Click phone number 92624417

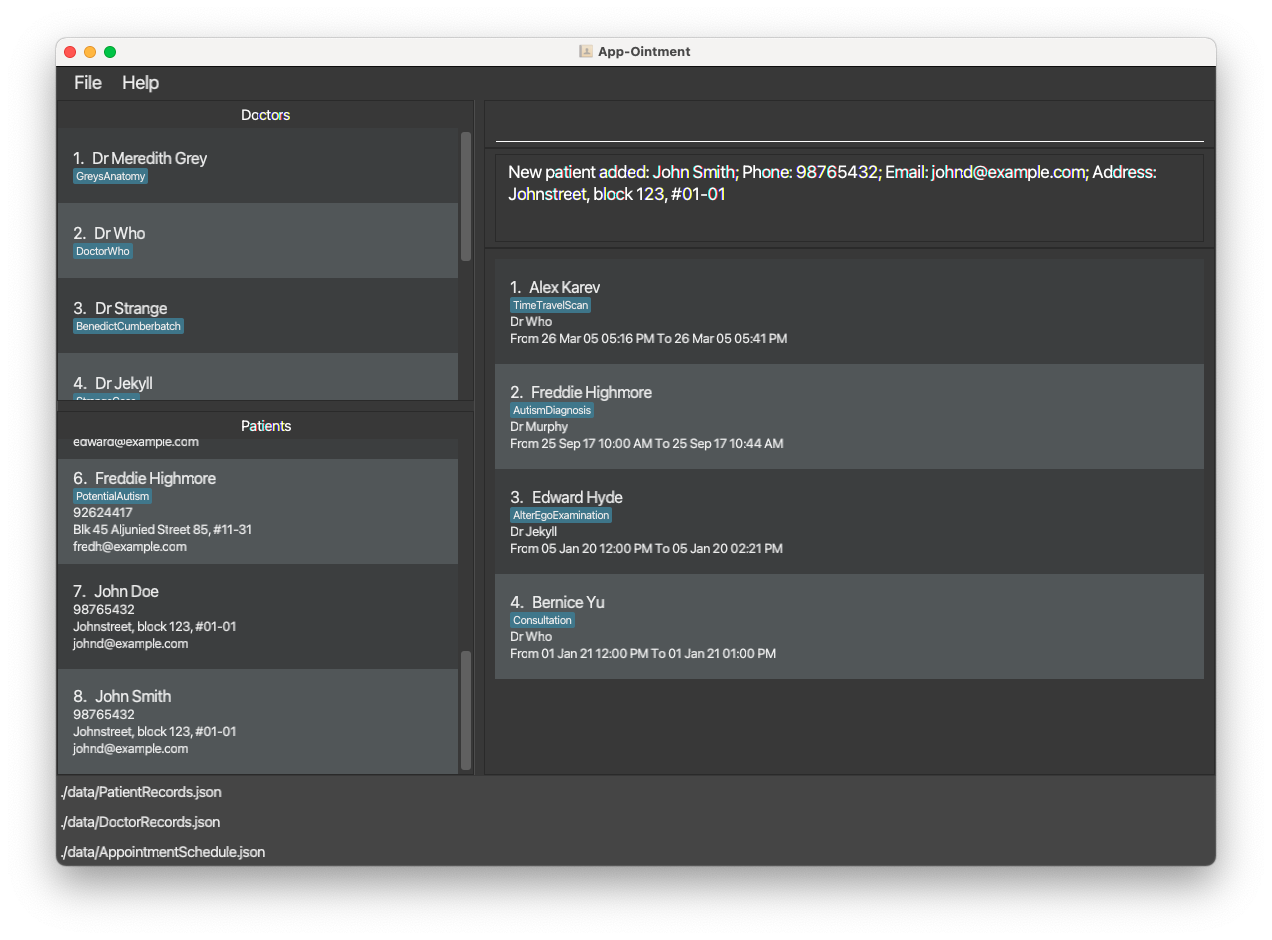tap(104, 512)
